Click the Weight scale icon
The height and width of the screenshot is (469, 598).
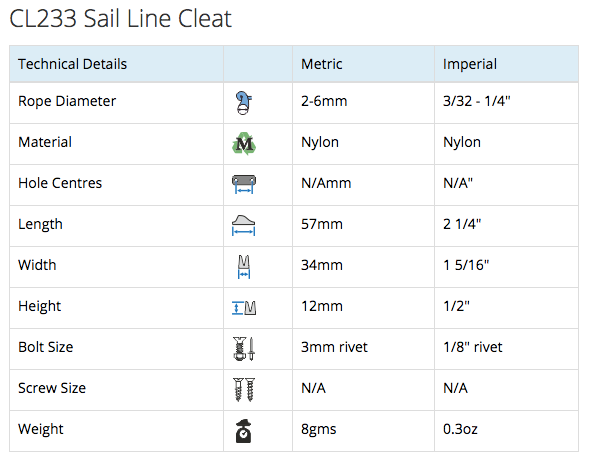244,431
